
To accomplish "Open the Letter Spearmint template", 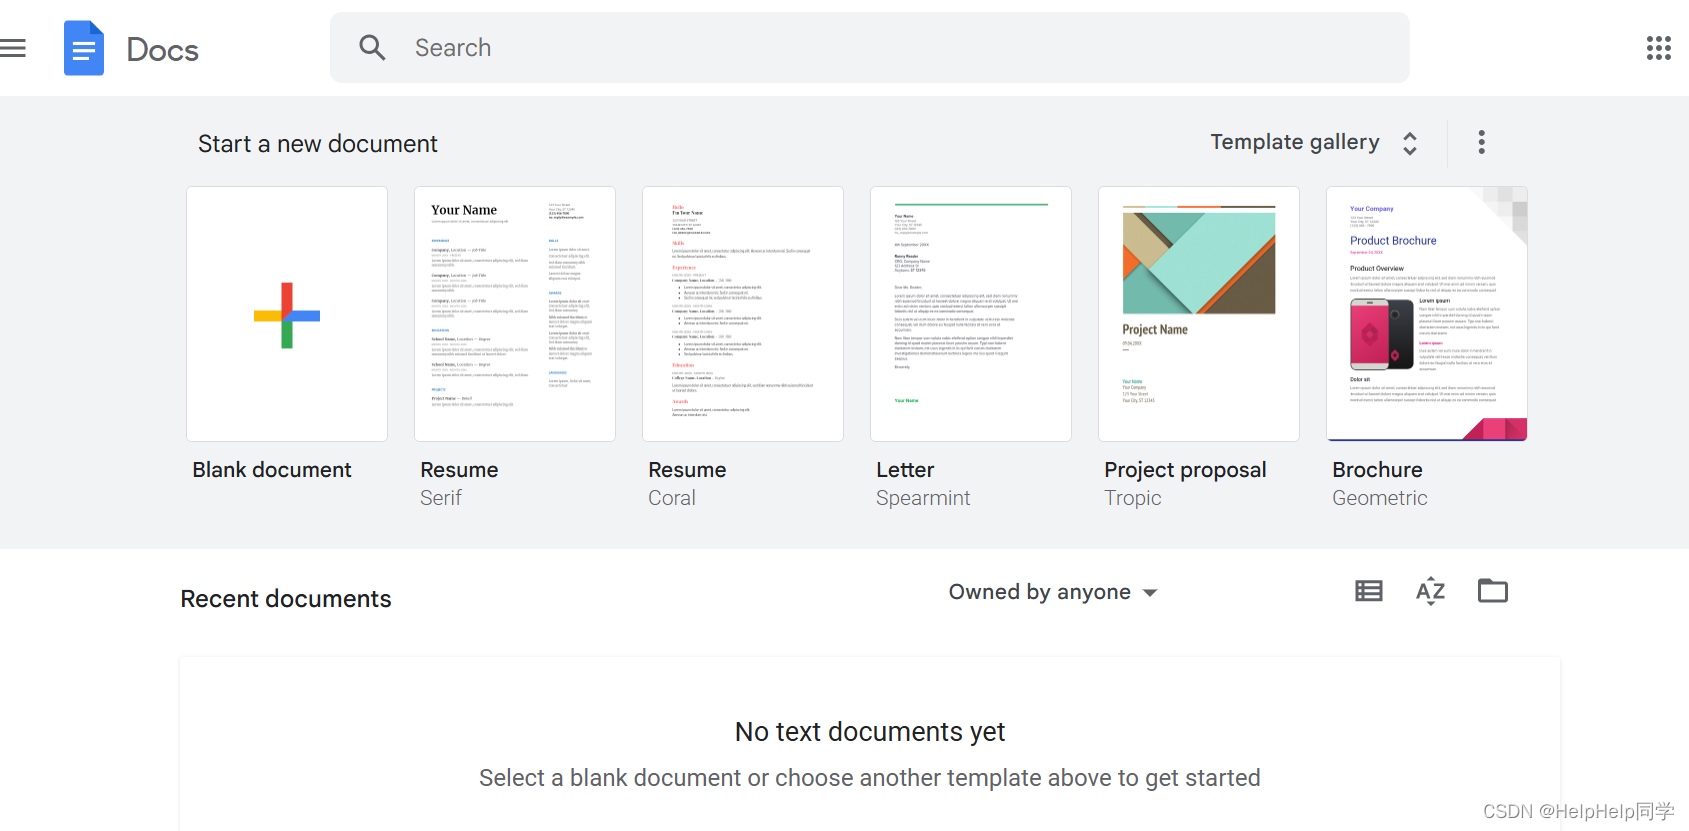I will click(x=971, y=314).
